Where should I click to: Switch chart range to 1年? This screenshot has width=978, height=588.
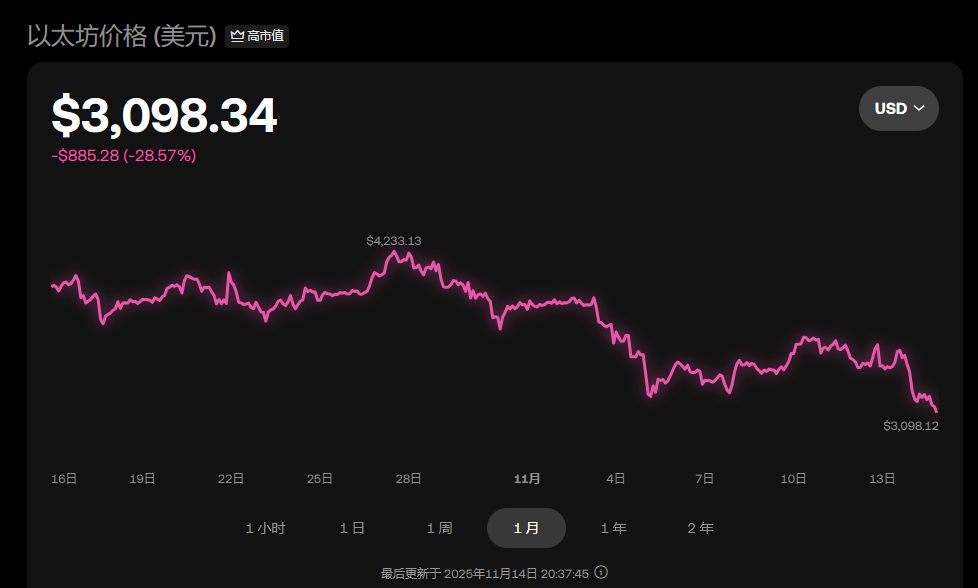(x=613, y=528)
